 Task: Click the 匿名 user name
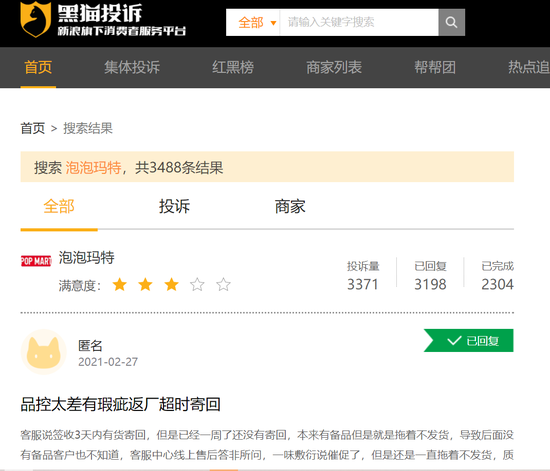tap(90, 346)
